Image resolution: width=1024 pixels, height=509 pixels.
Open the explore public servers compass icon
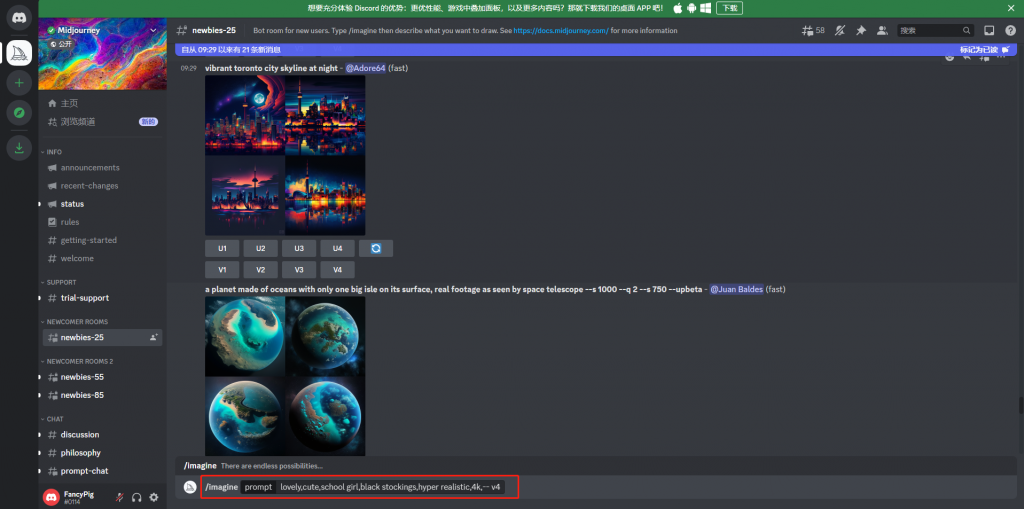19,113
